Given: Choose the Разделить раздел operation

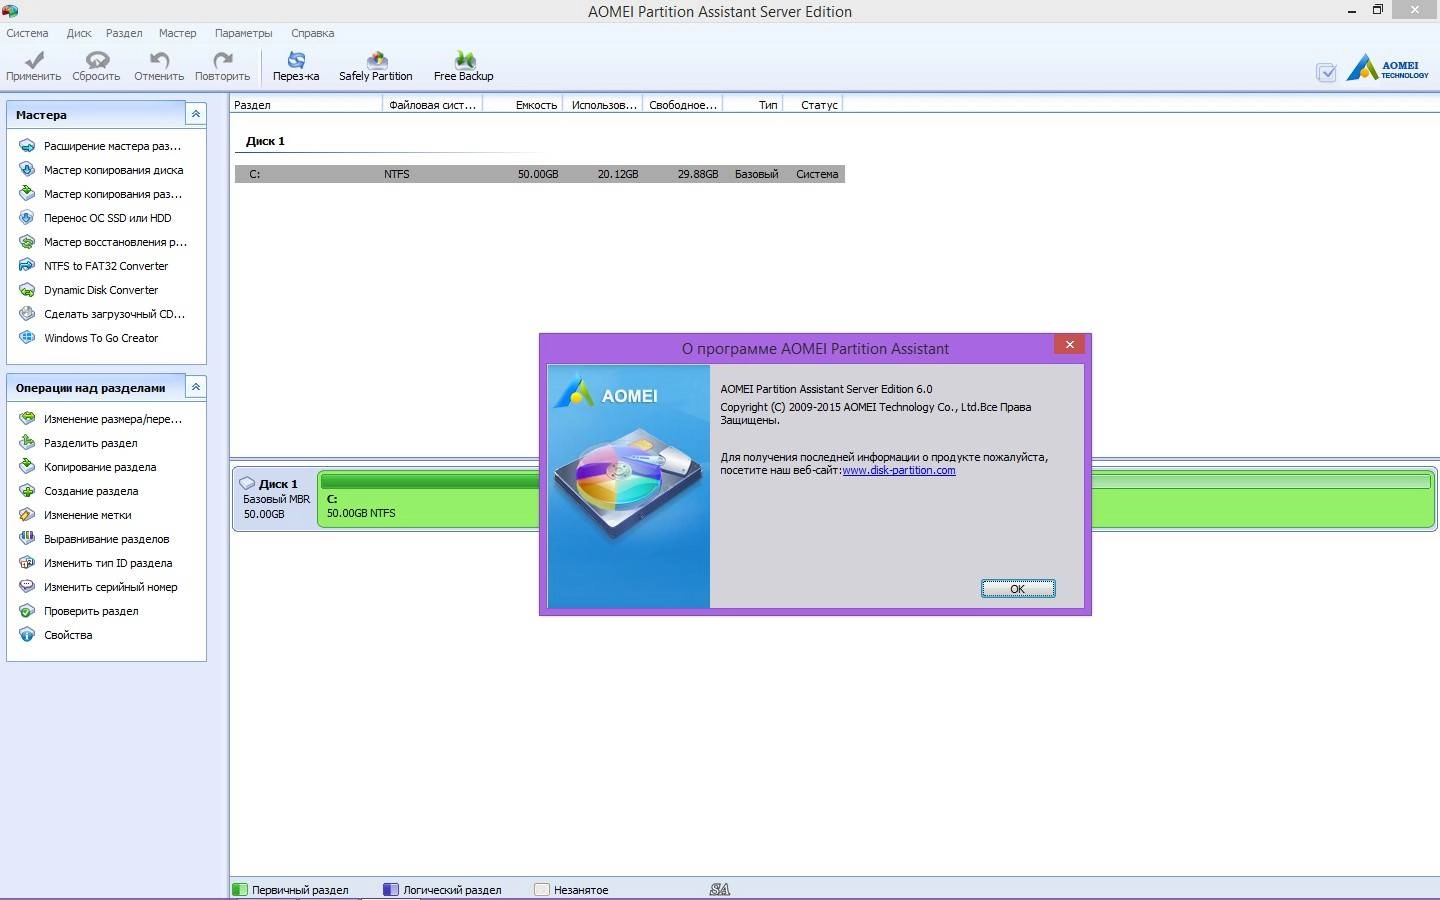Looking at the screenshot, I should tap(79, 443).
